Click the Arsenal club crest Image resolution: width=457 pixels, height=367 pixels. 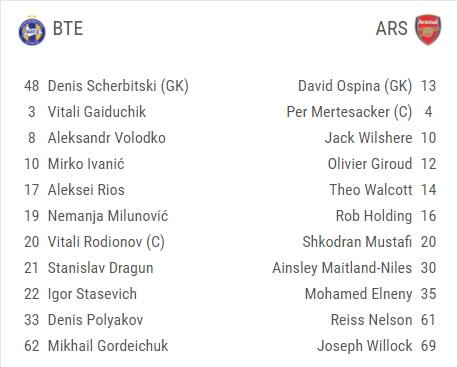pos(428,30)
